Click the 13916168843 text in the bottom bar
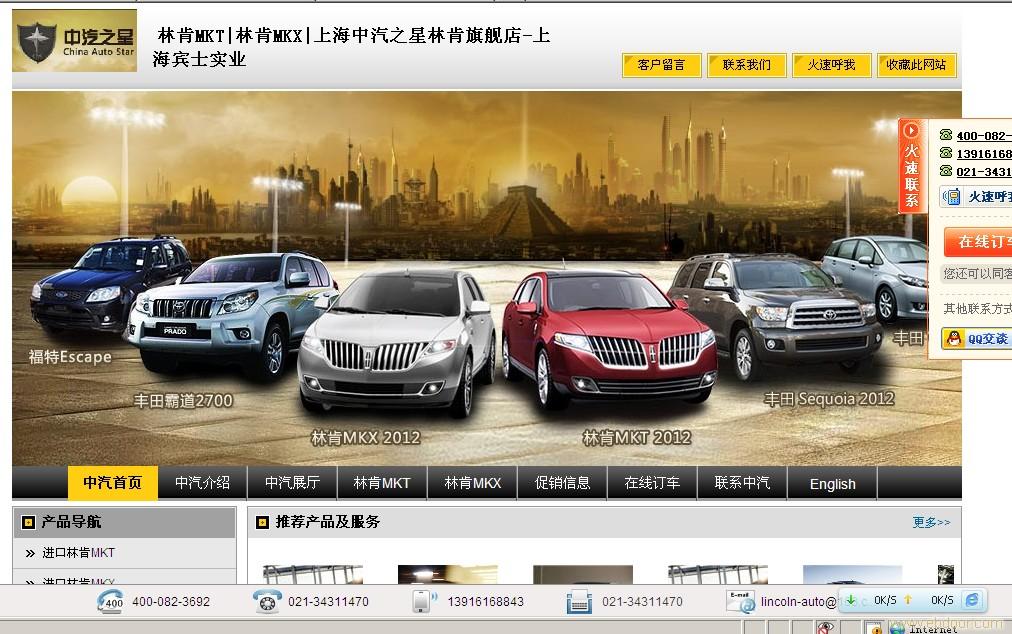This screenshot has height=634, width=1012. pyautogui.click(x=485, y=602)
